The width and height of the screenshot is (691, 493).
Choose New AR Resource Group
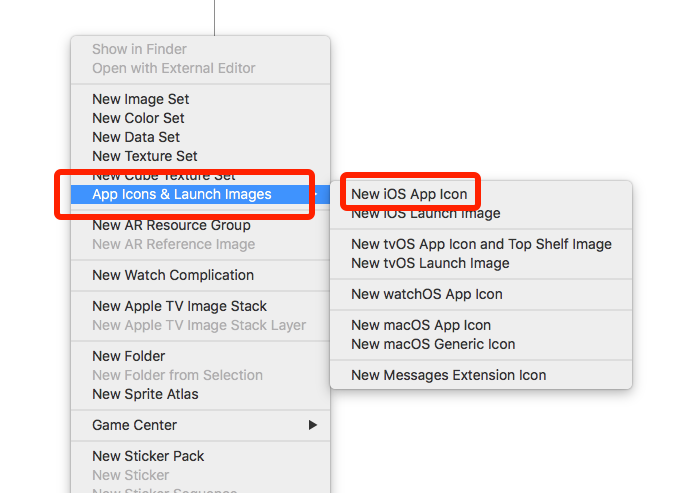click(201, 225)
